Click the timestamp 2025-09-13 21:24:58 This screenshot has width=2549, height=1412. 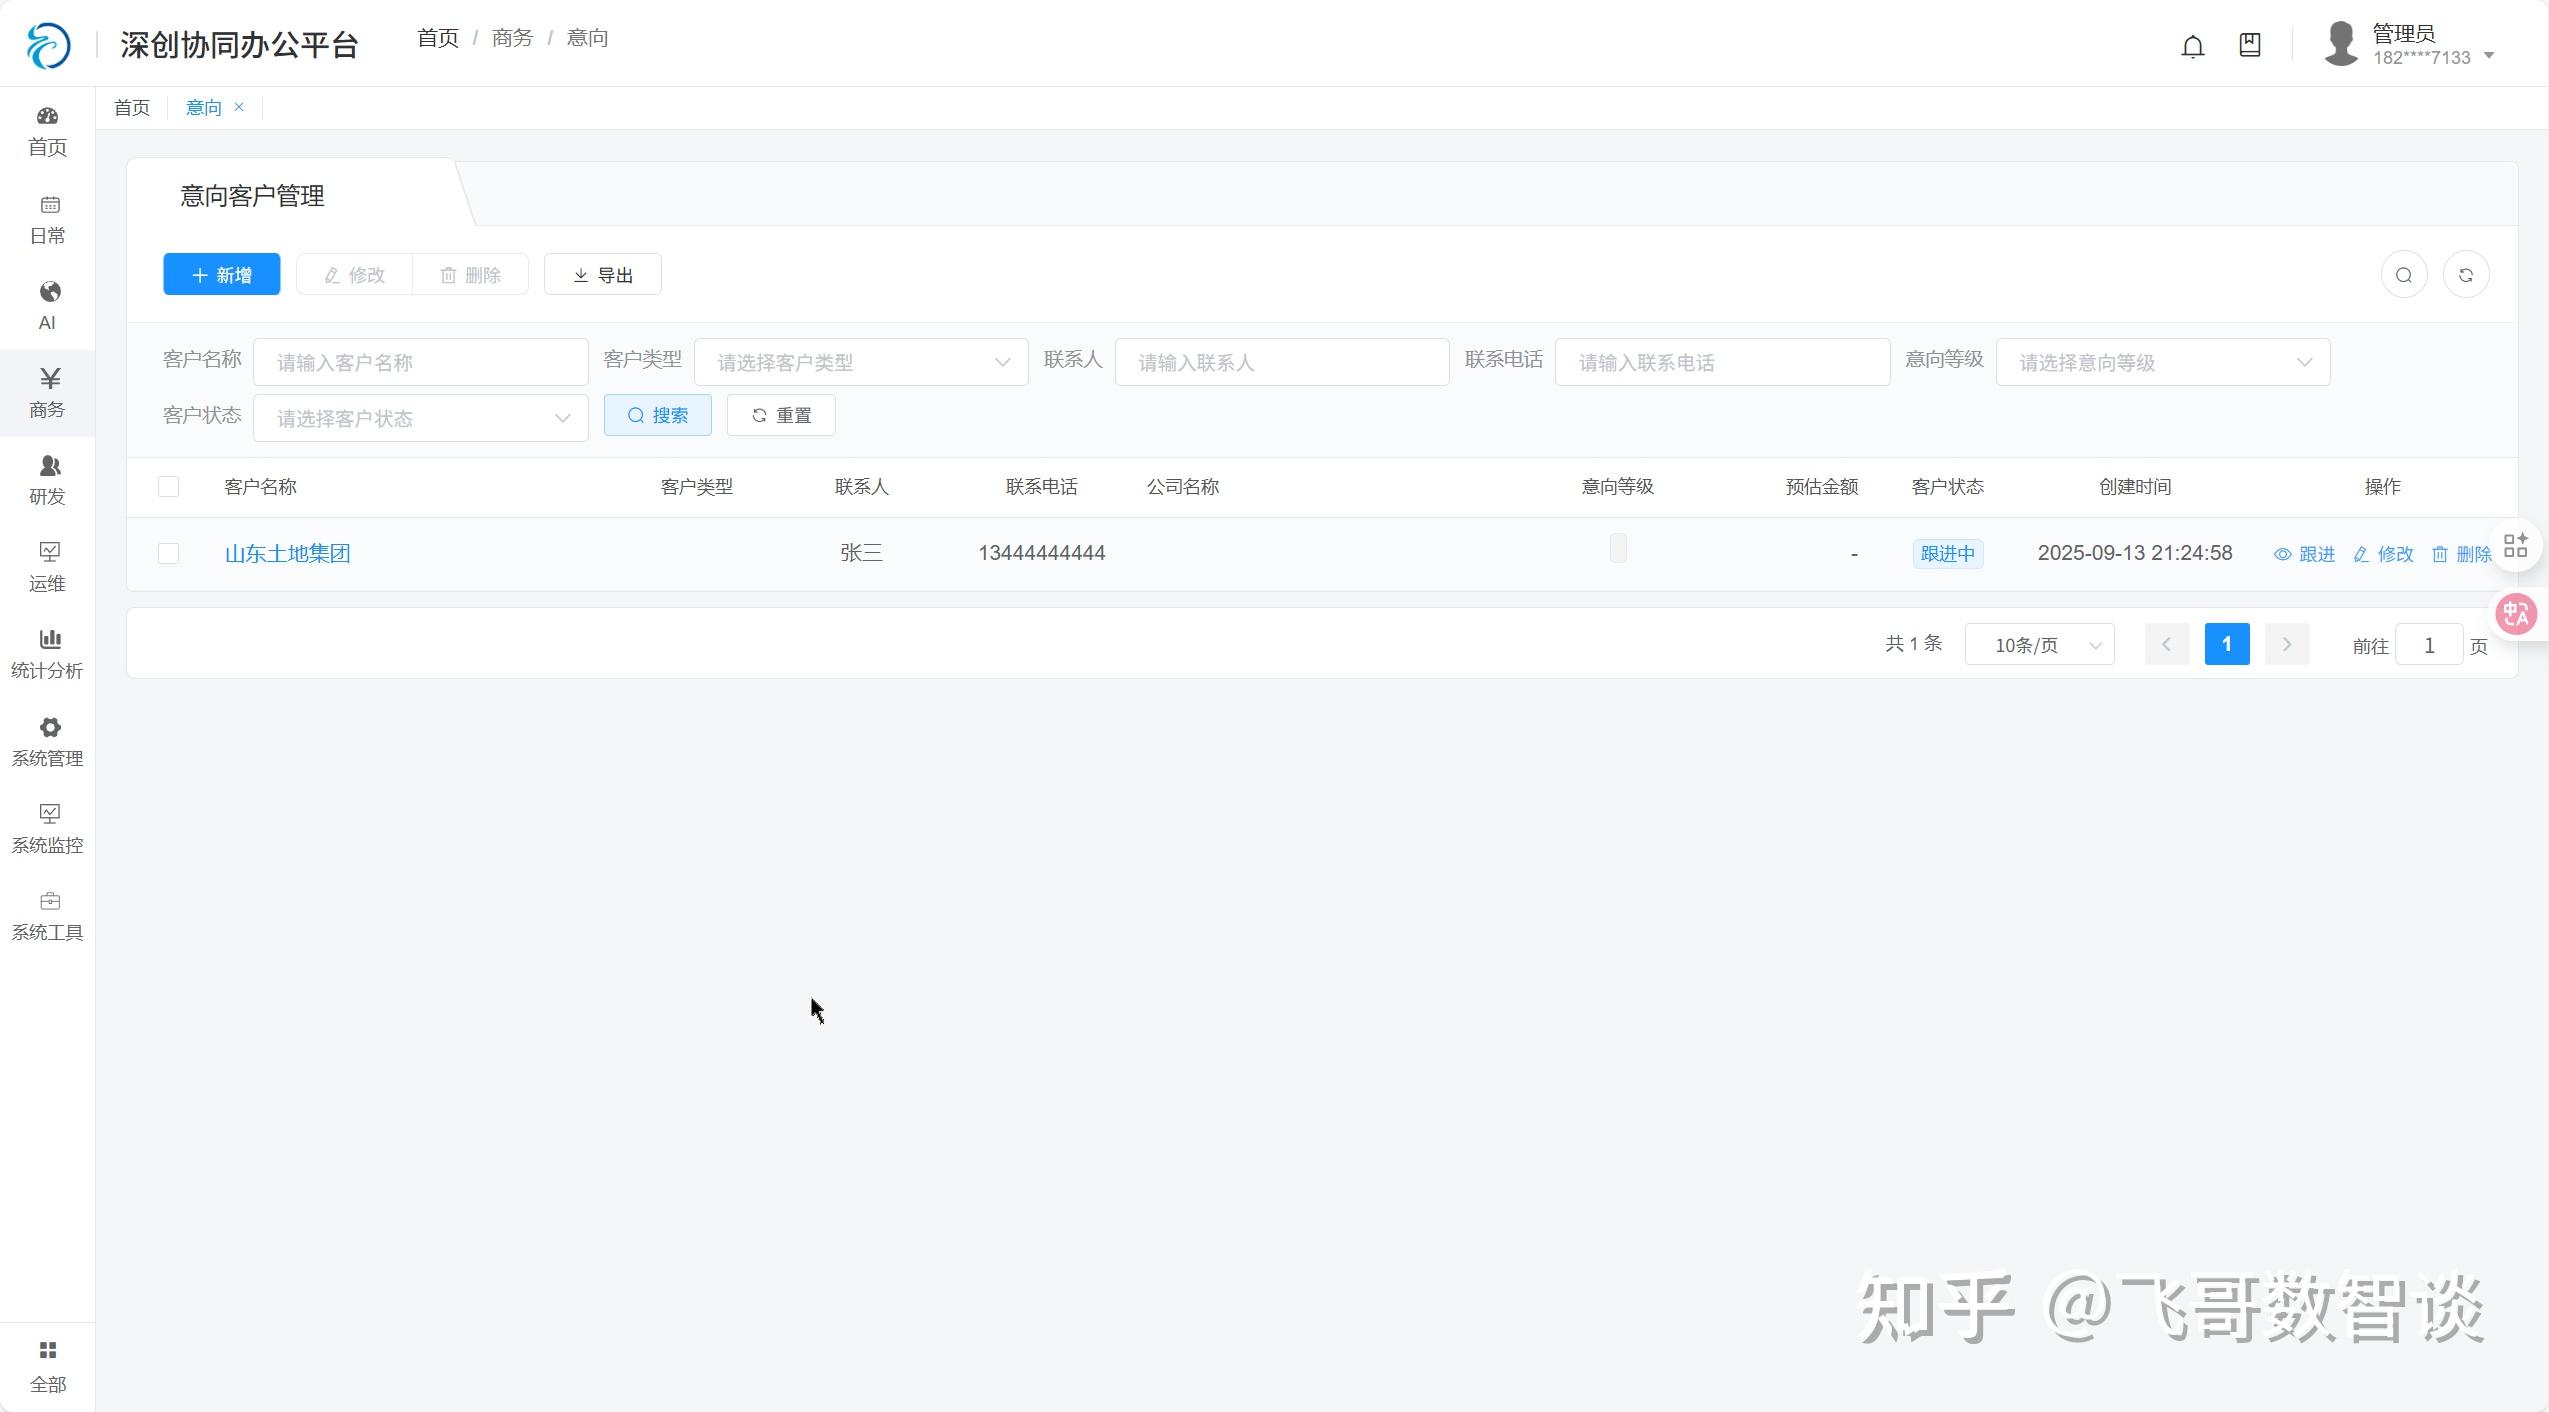(x=2135, y=553)
